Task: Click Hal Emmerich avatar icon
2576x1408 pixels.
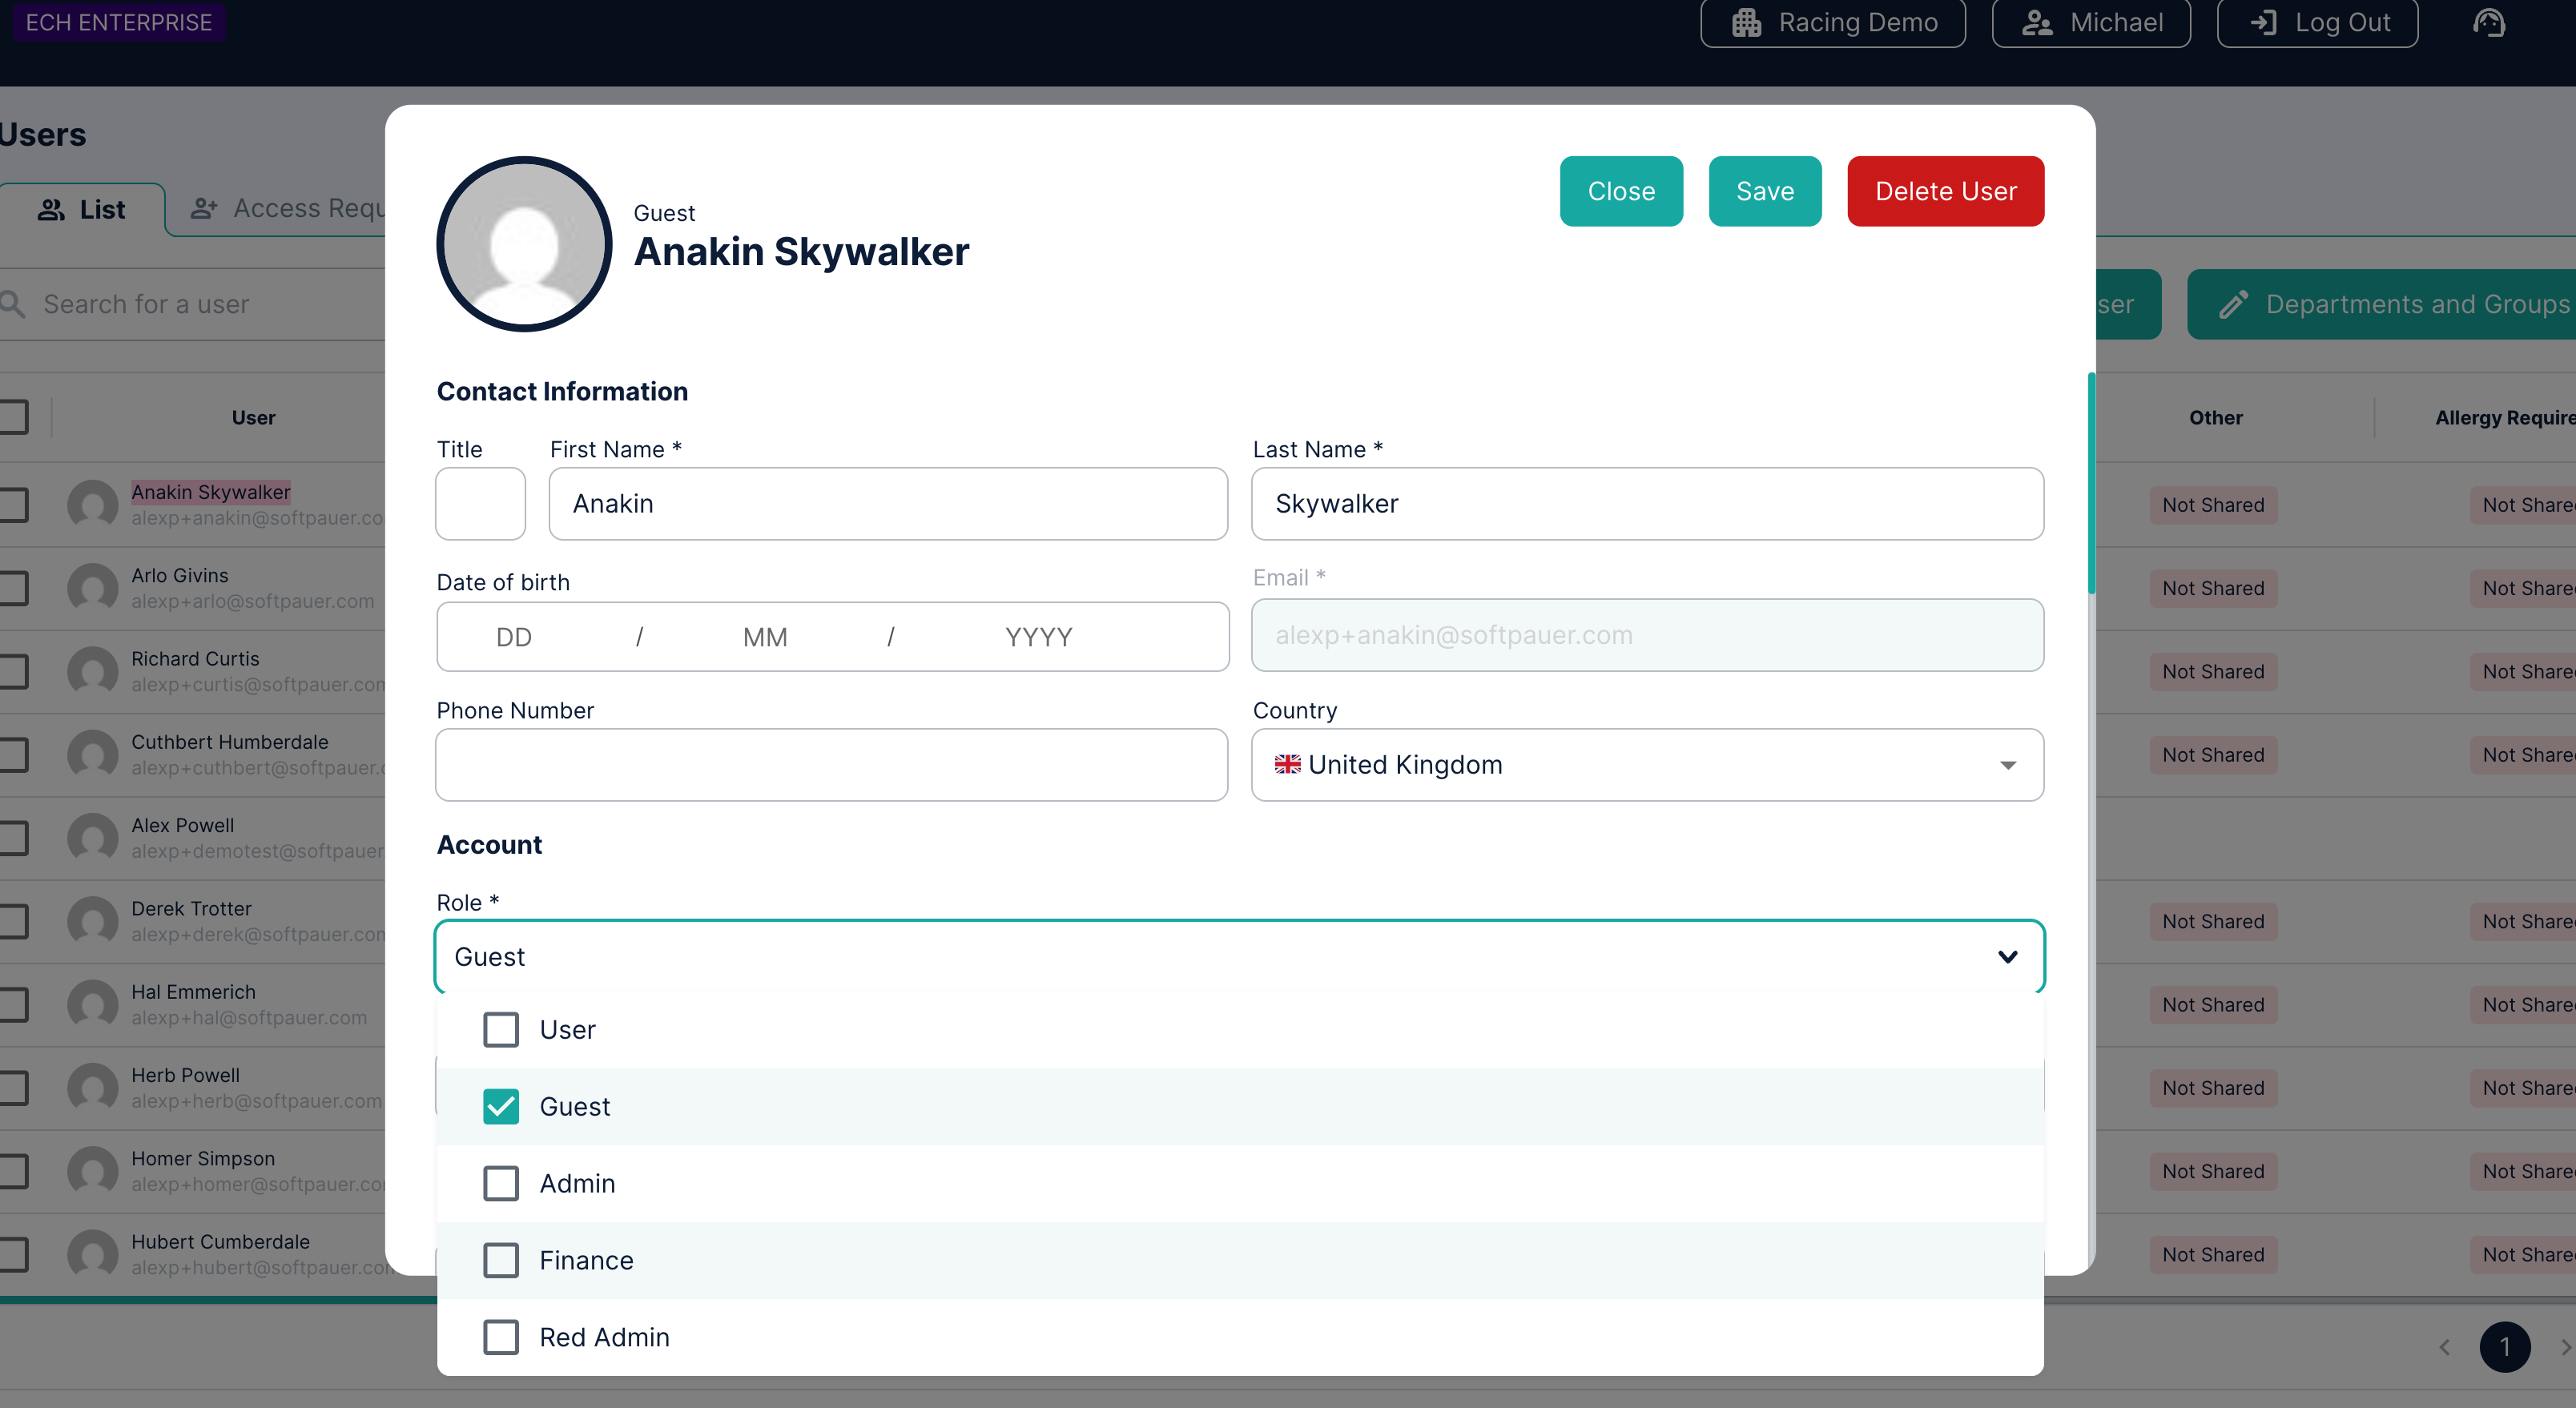Action: 93,1004
